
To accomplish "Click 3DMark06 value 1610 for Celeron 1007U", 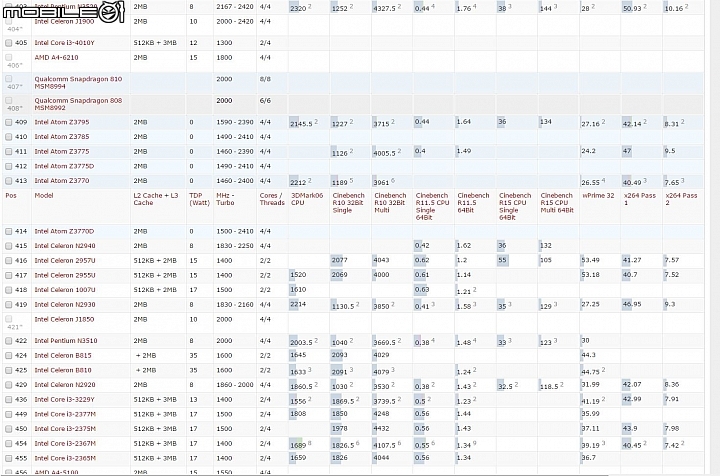I will tap(298, 290).
